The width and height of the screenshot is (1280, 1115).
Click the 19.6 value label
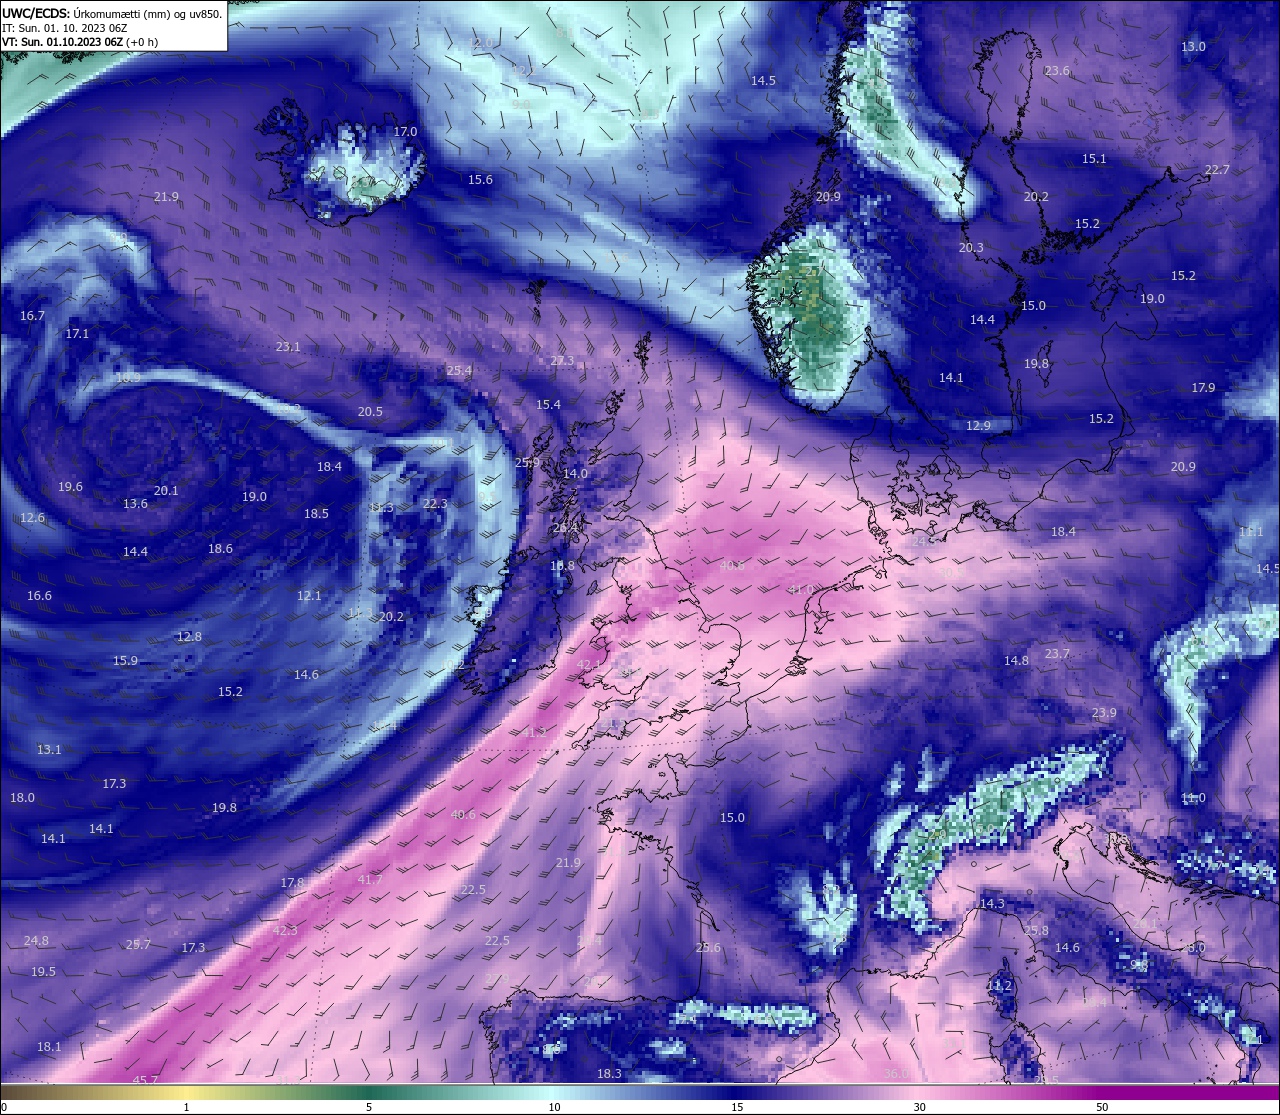pos(70,487)
